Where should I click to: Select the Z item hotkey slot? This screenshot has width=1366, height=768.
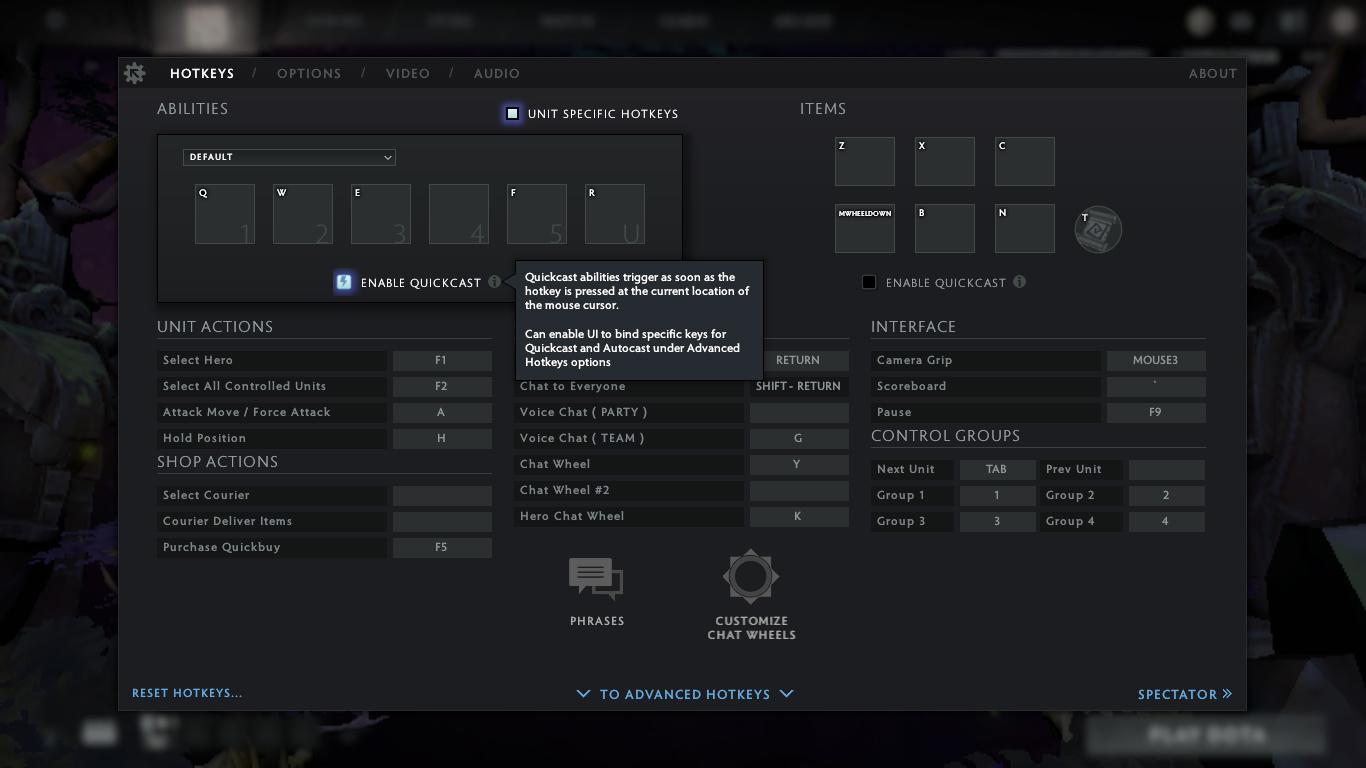(865, 161)
